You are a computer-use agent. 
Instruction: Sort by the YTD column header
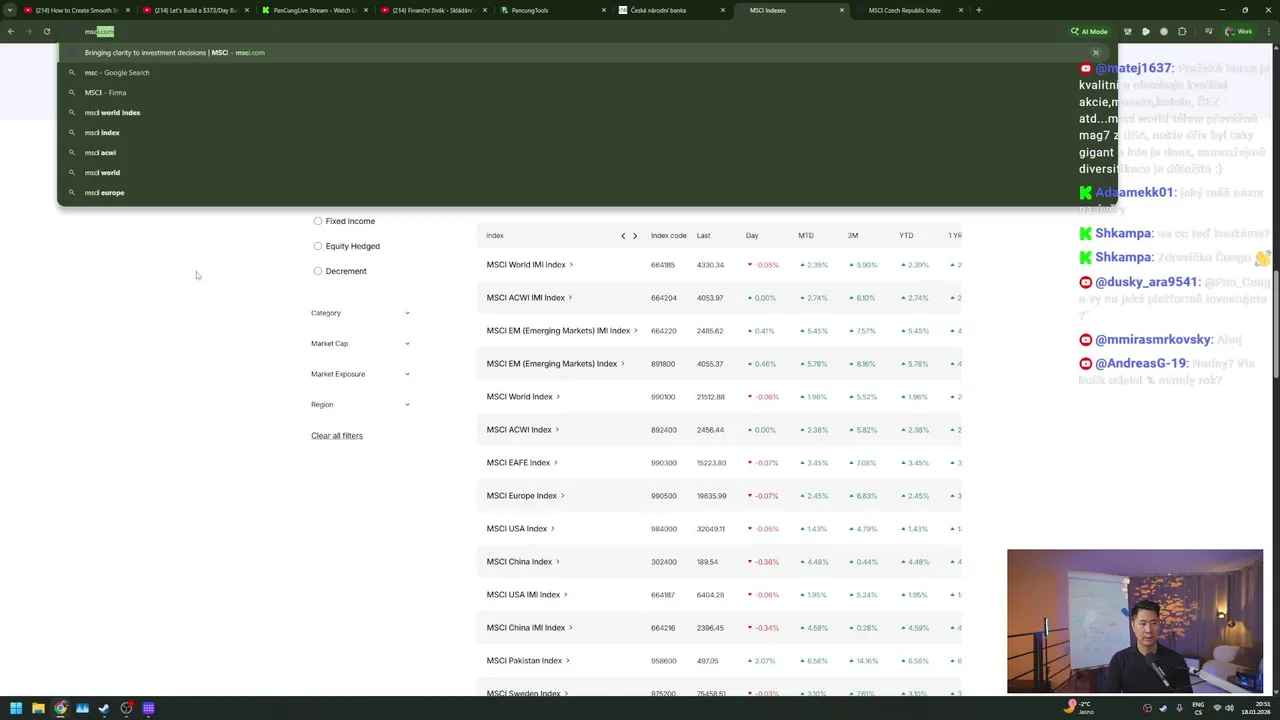906,236
